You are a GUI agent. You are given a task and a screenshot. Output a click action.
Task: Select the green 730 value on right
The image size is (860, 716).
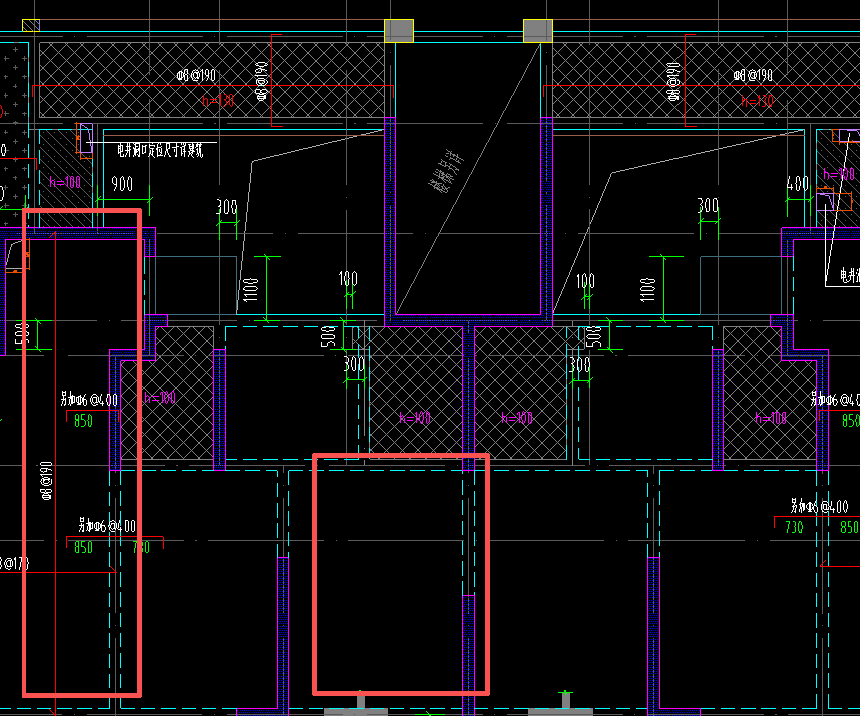click(x=794, y=527)
